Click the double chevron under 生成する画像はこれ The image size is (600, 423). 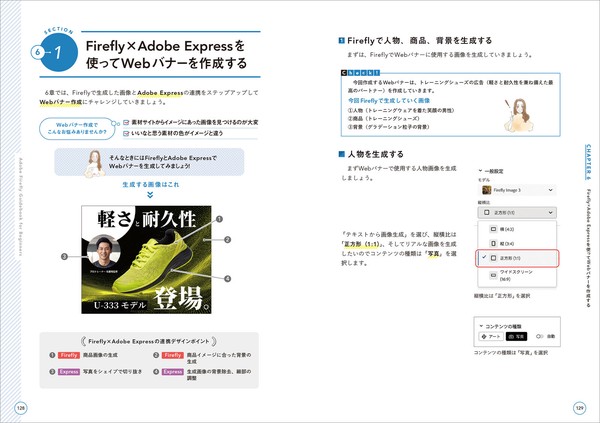coord(150,195)
